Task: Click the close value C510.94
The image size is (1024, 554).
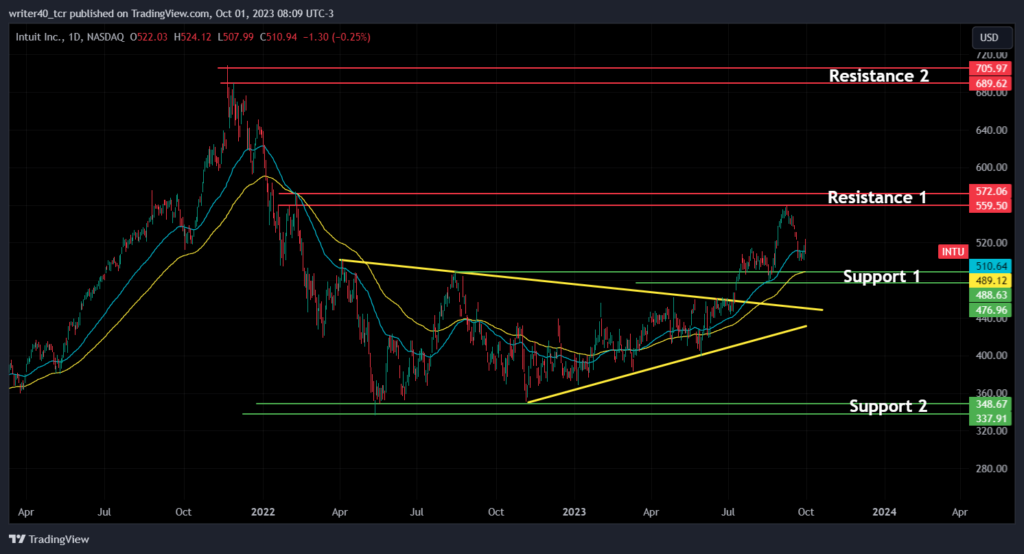Action: (x=279, y=37)
